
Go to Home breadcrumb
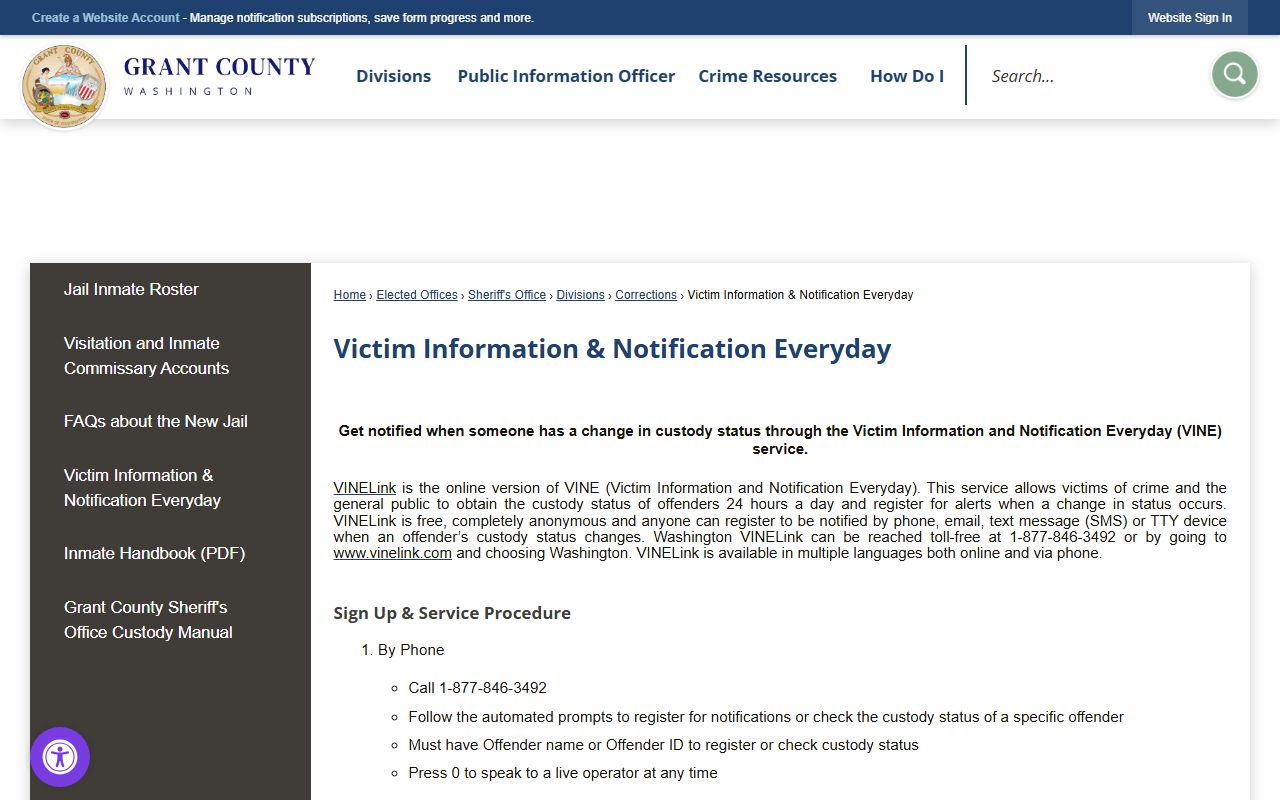point(349,295)
